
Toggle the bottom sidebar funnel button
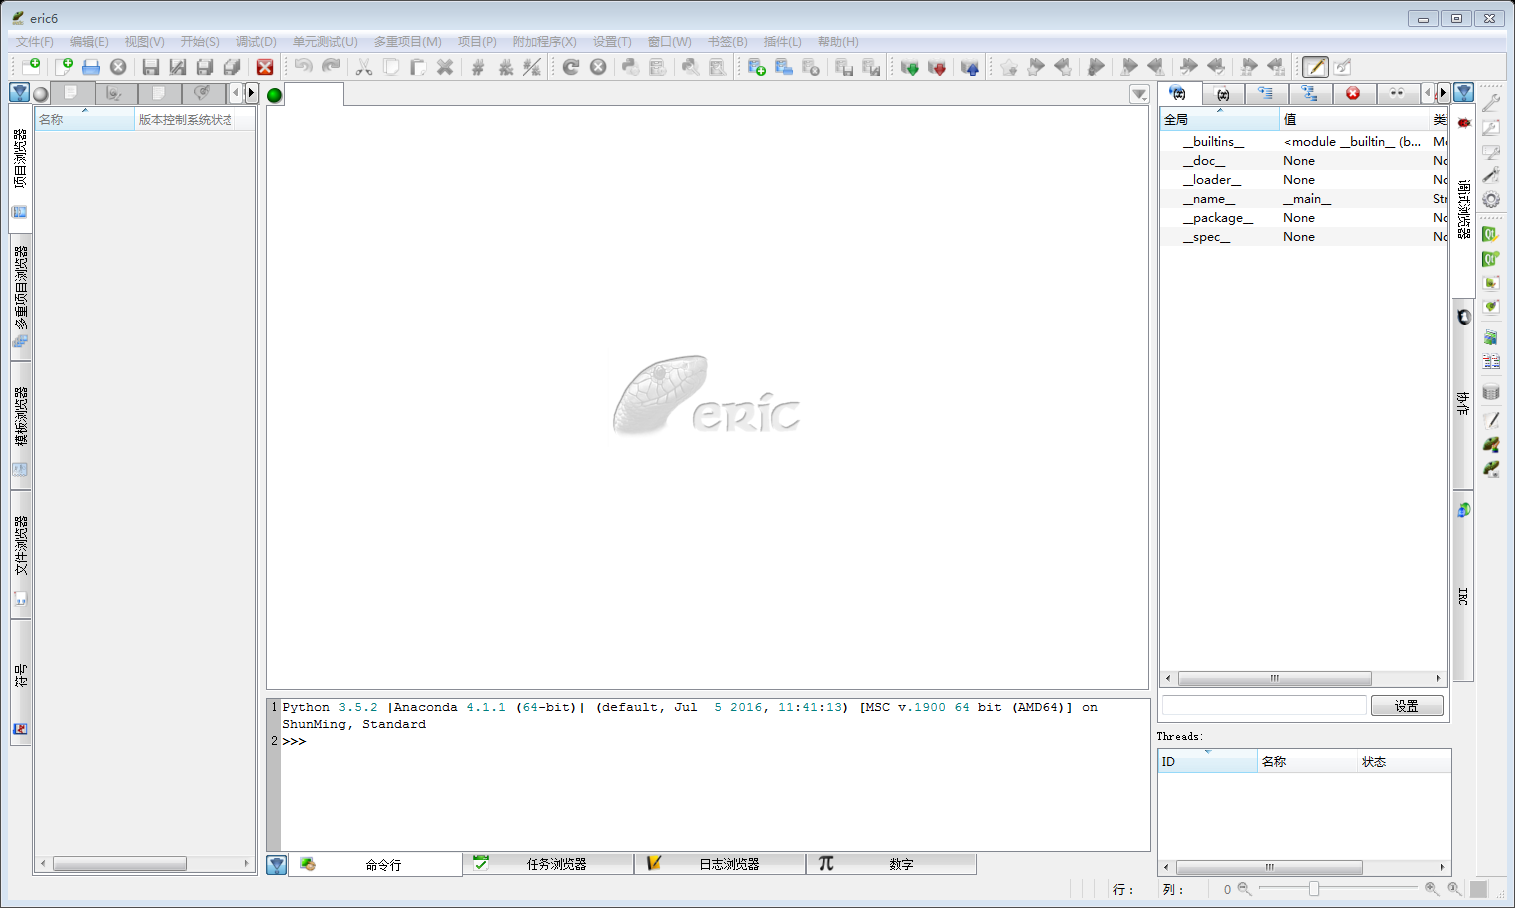tap(277, 865)
